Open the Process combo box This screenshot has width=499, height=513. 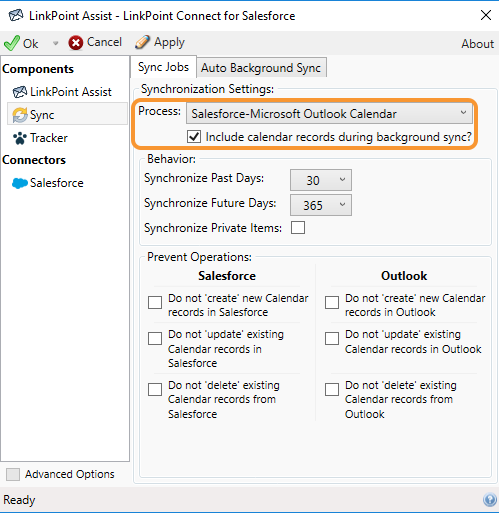(329, 113)
